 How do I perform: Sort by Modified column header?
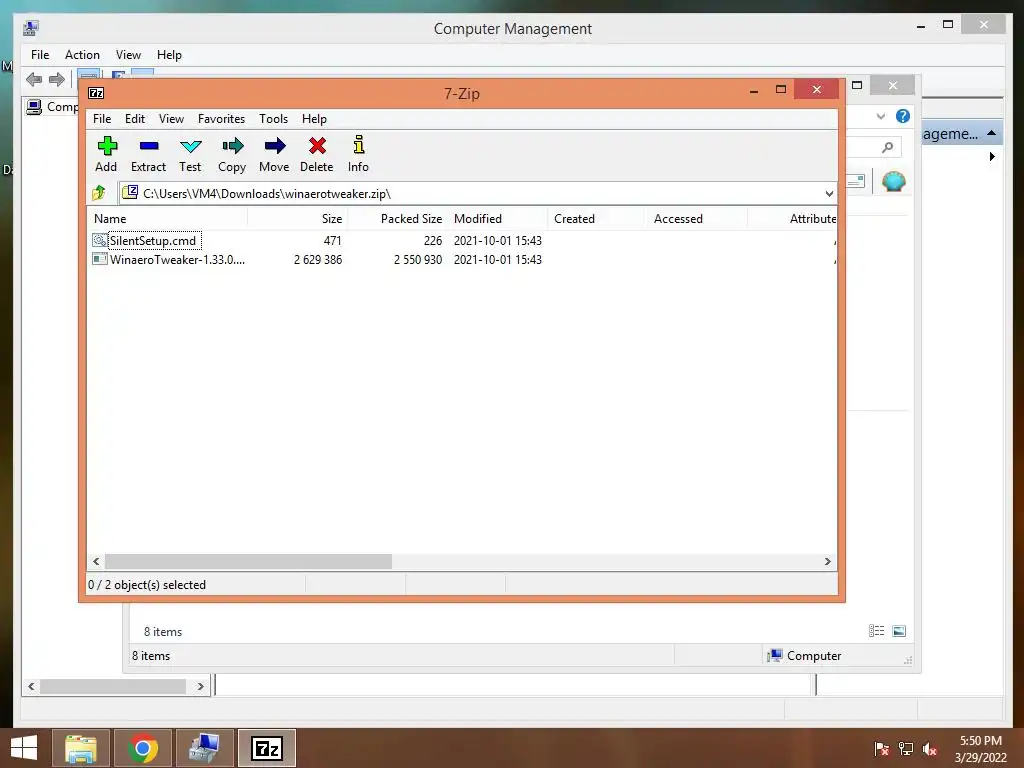[x=498, y=219]
